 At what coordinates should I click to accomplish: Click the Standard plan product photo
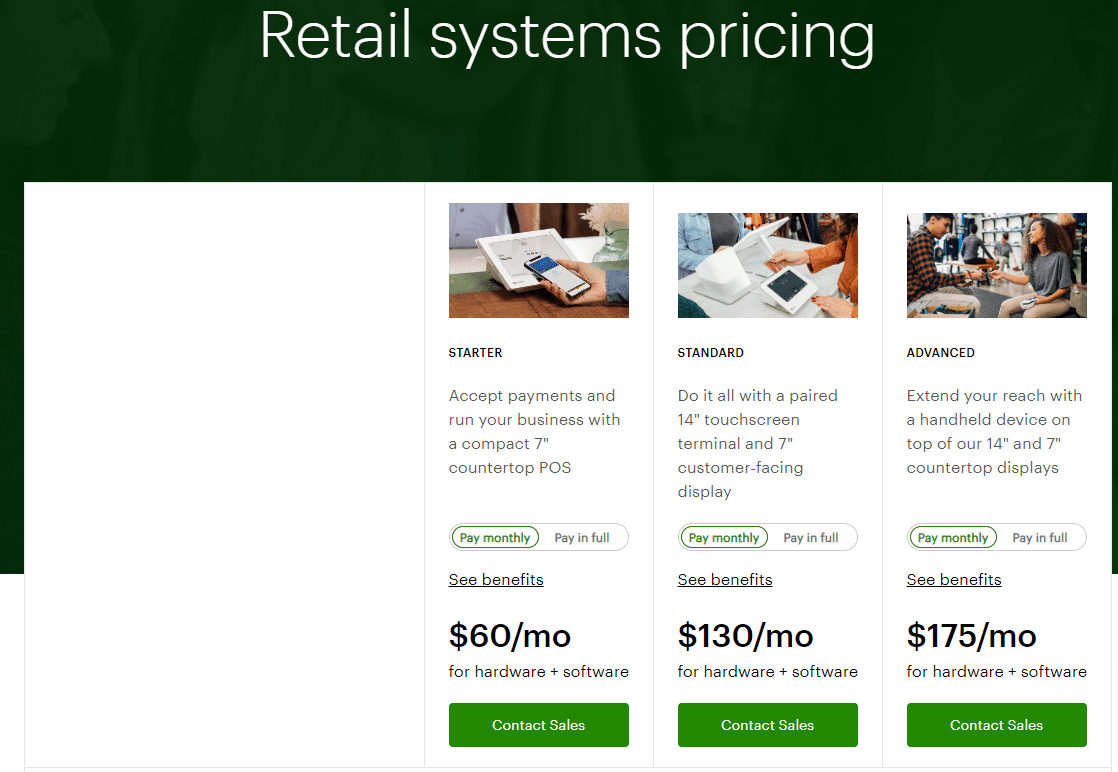767,265
